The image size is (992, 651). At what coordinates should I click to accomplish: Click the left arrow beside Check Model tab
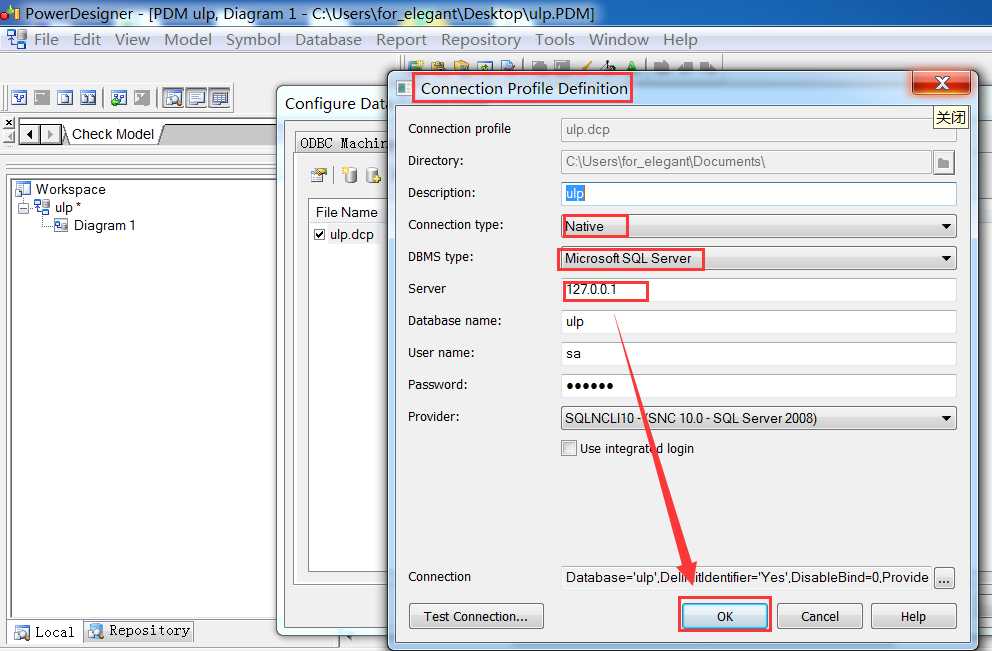click(30, 134)
